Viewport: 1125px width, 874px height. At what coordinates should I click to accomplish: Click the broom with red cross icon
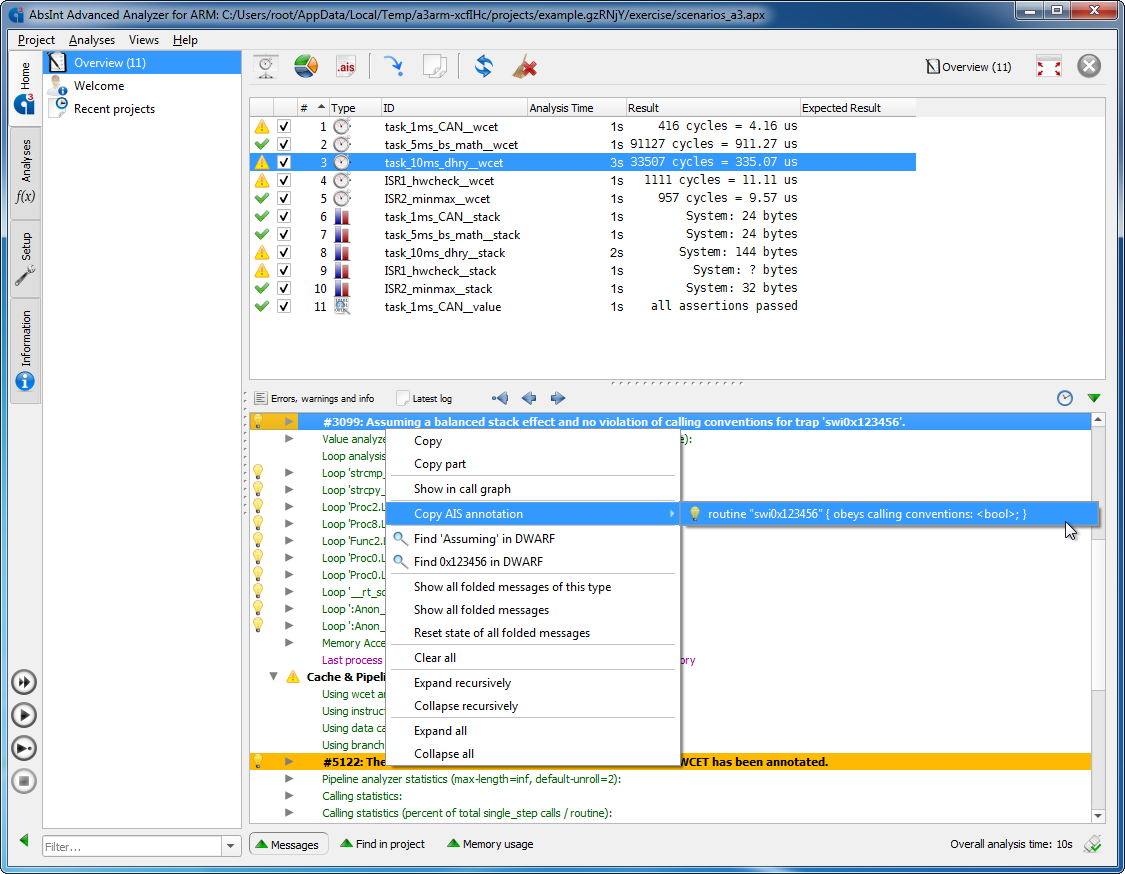pyautogui.click(x=524, y=67)
